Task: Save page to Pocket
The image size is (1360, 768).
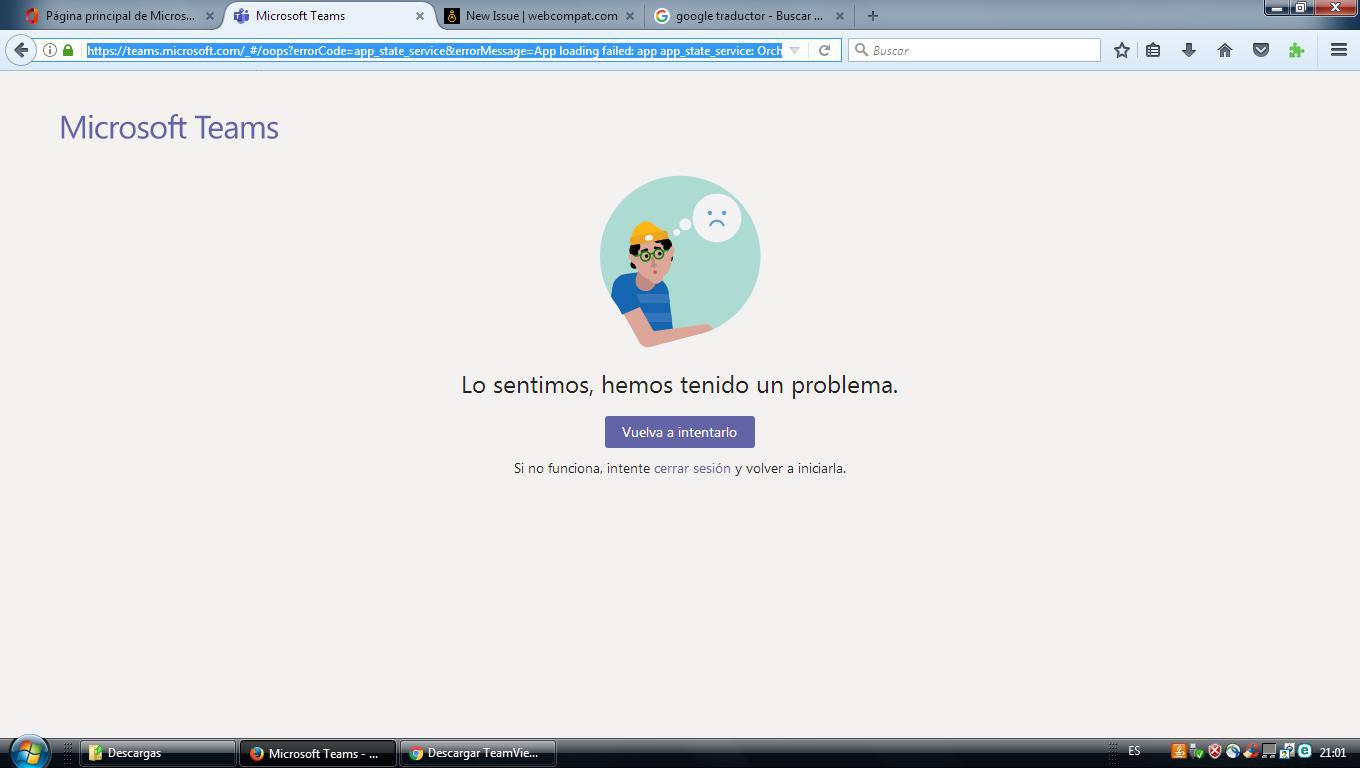Action: (x=1259, y=49)
